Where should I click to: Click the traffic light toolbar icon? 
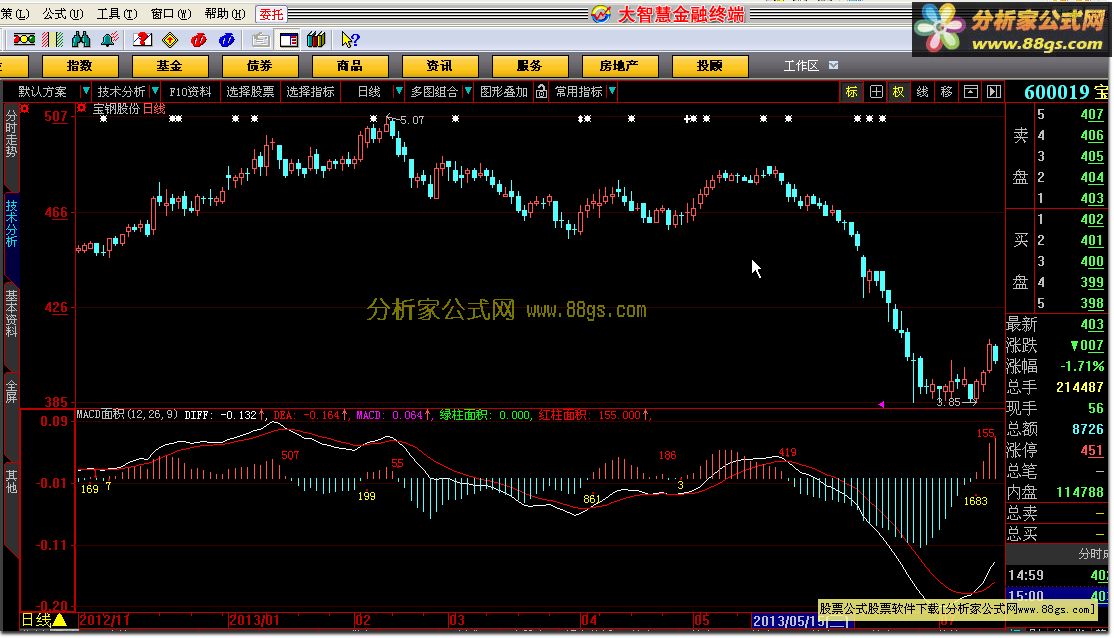(x=24, y=40)
